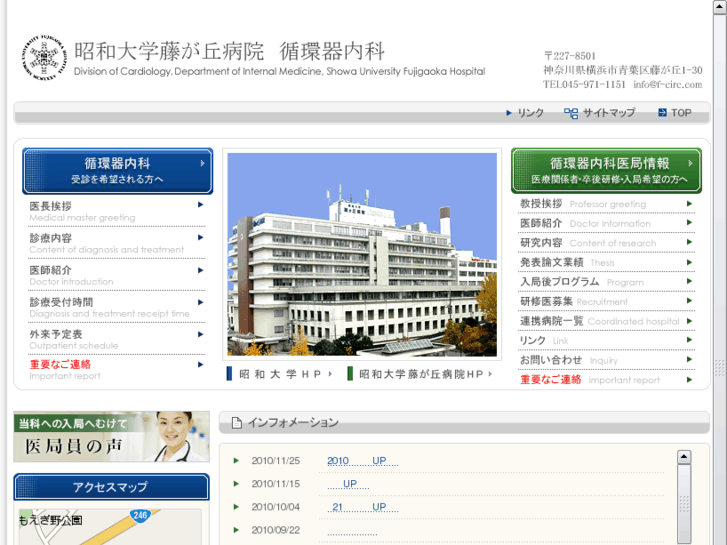Click arrow next to 診療受付時間
Viewport: 727px width, 545px height.
tap(200, 302)
